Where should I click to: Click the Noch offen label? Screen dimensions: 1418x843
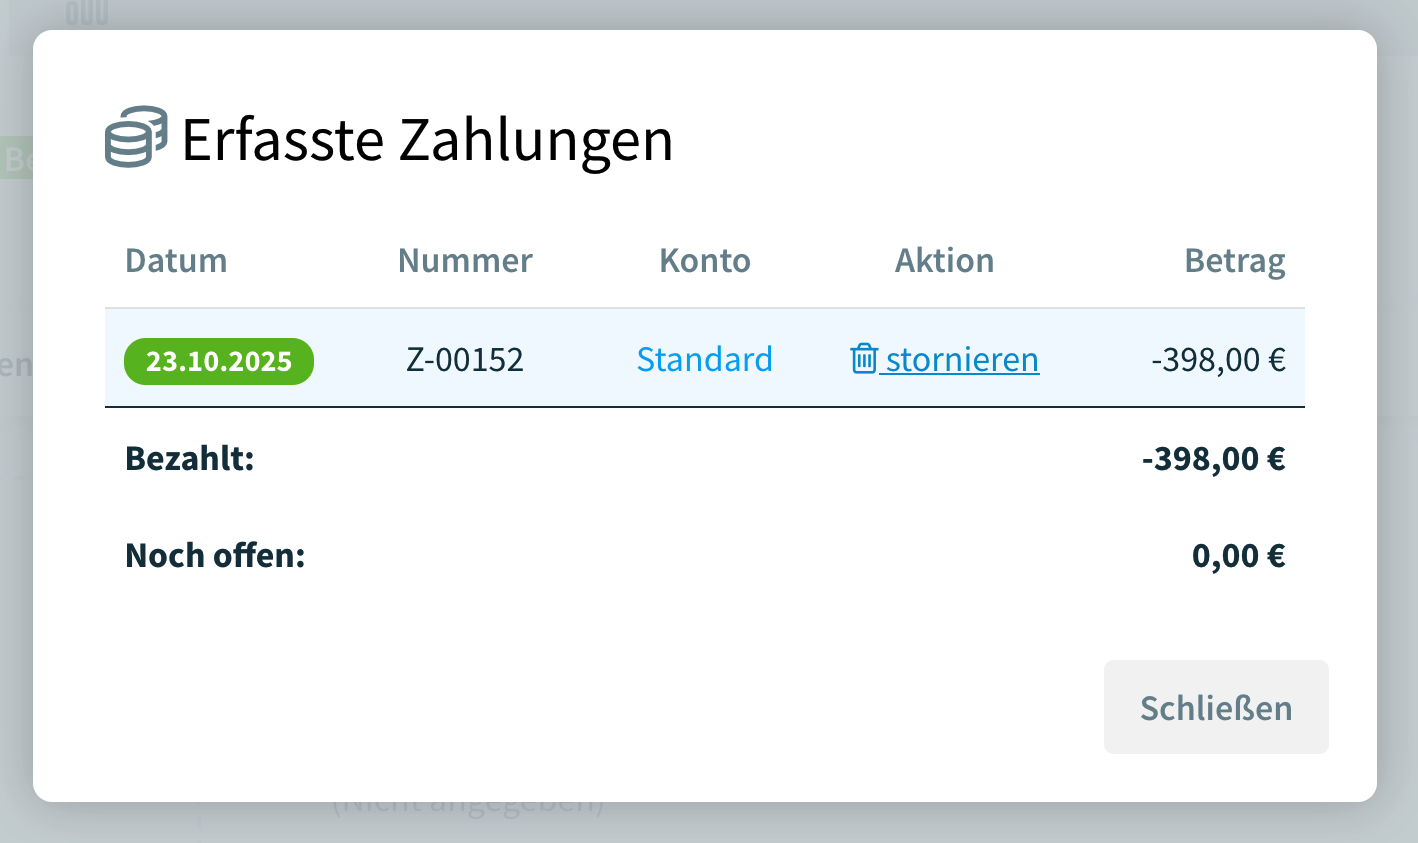click(x=216, y=555)
